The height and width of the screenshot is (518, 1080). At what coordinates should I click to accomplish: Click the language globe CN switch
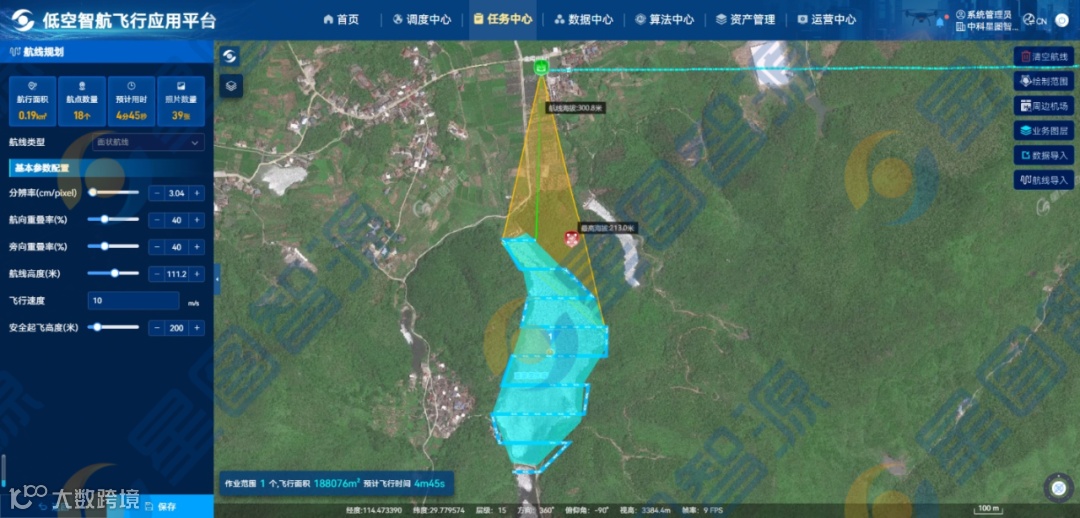click(1035, 20)
